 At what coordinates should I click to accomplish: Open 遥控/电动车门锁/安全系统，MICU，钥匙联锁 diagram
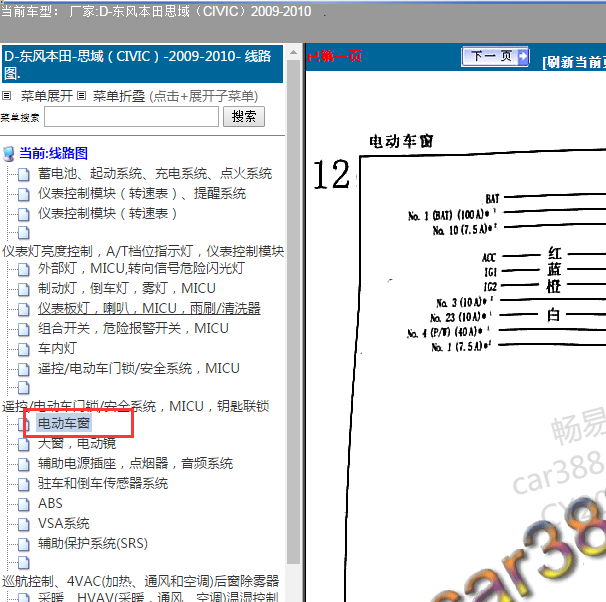click(136, 406)
